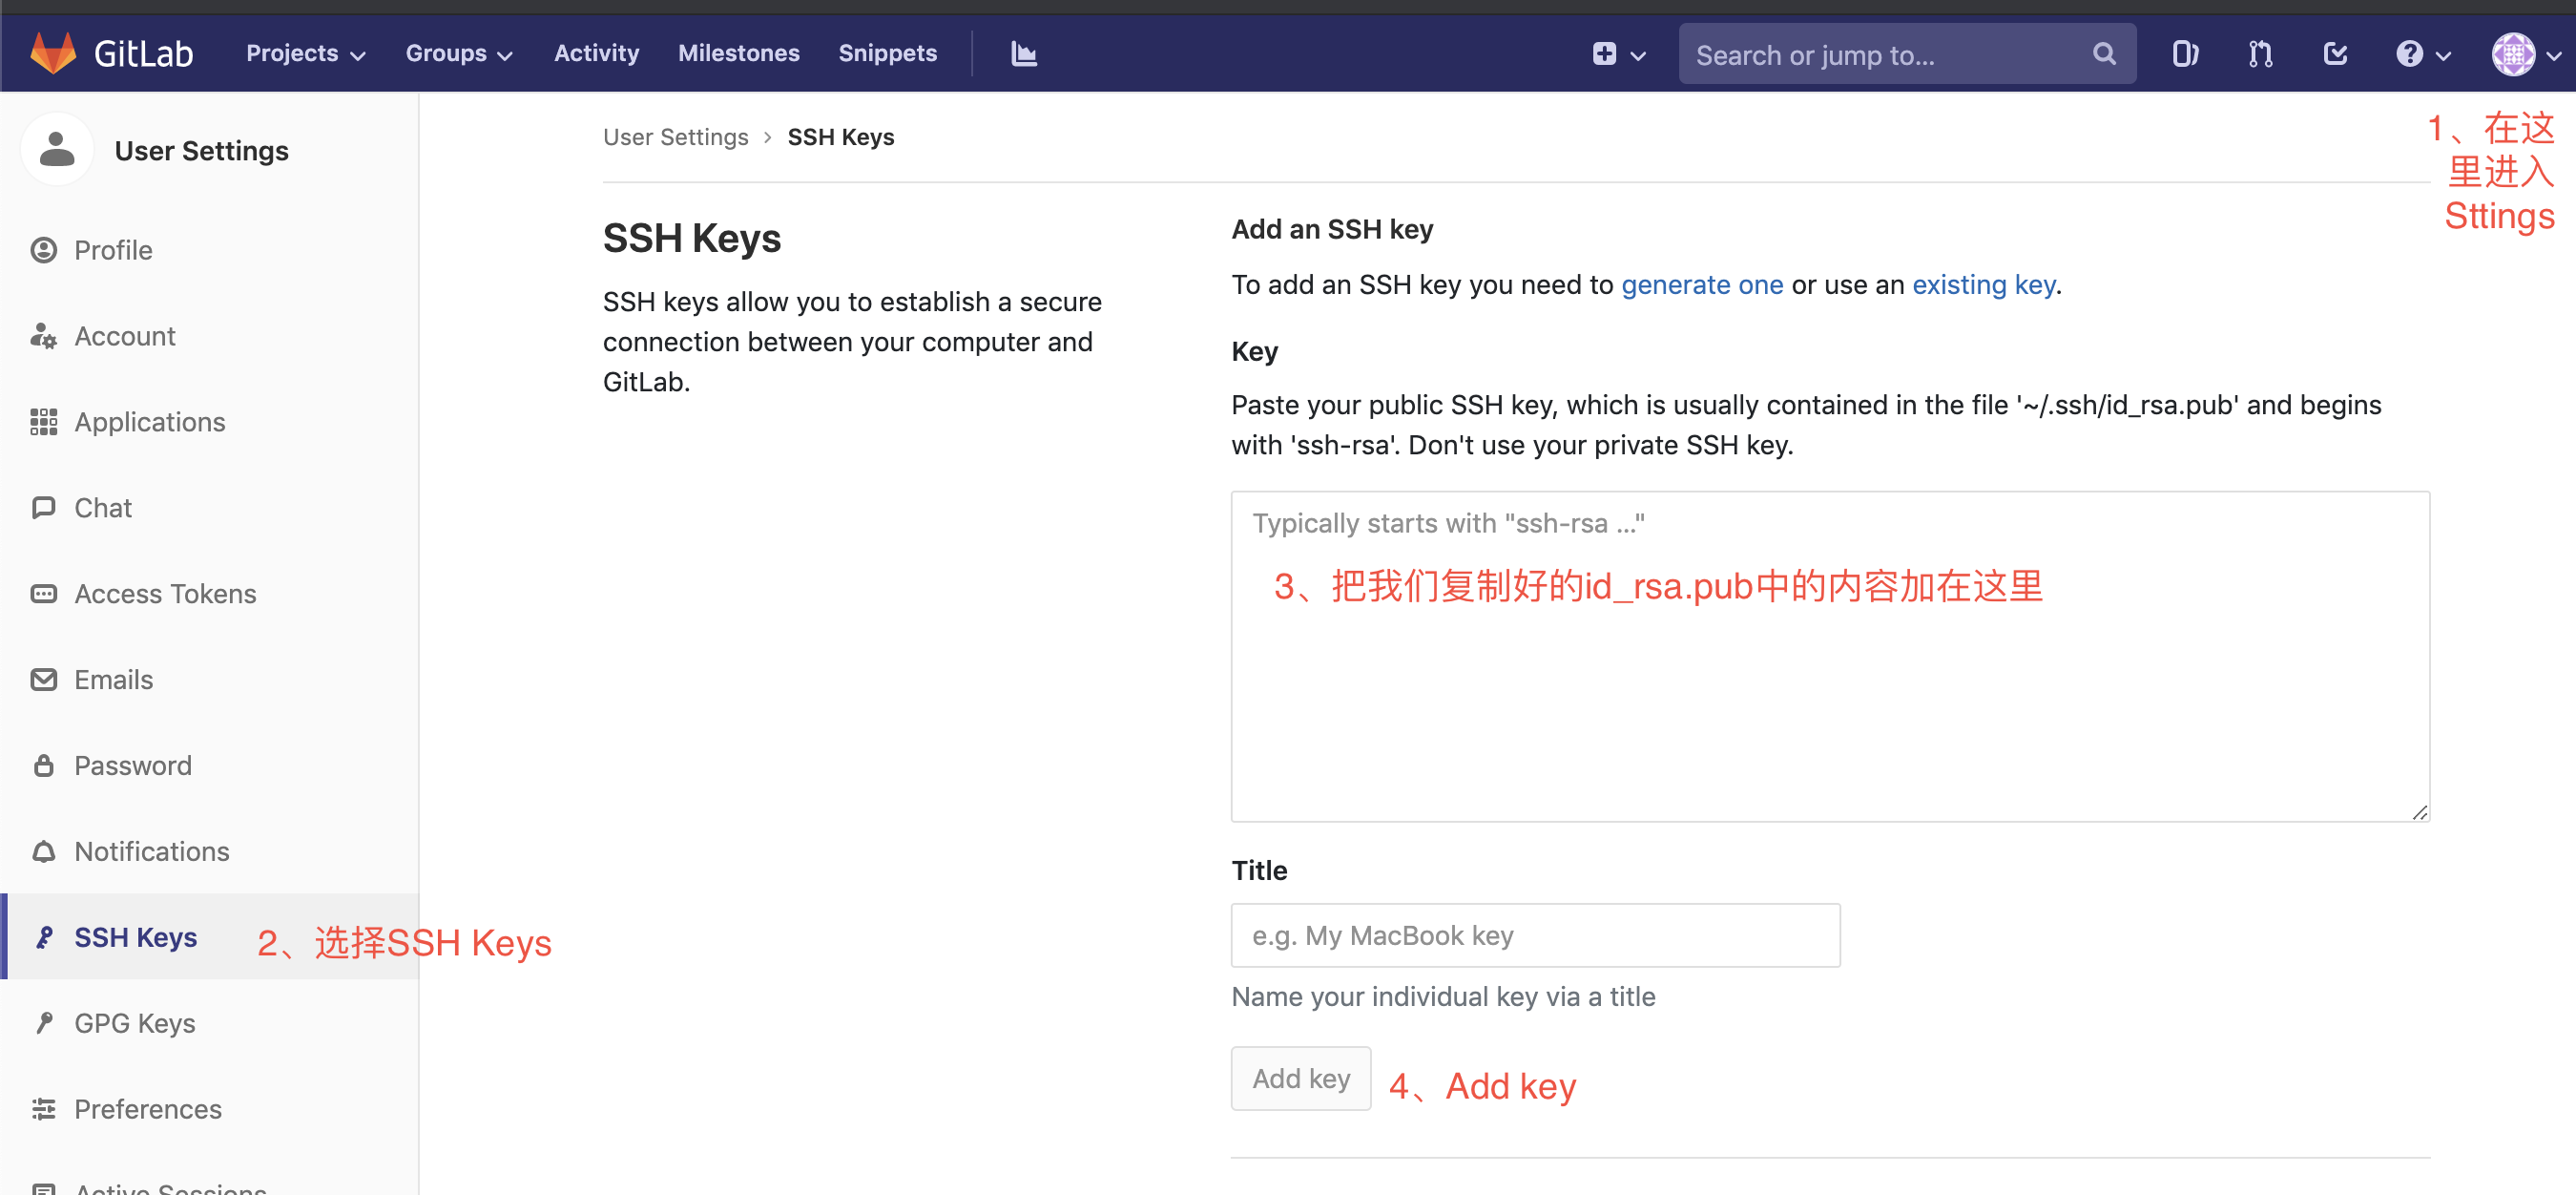Click the GPG Keys key icon
2576x1195 pixels.
44,1023
